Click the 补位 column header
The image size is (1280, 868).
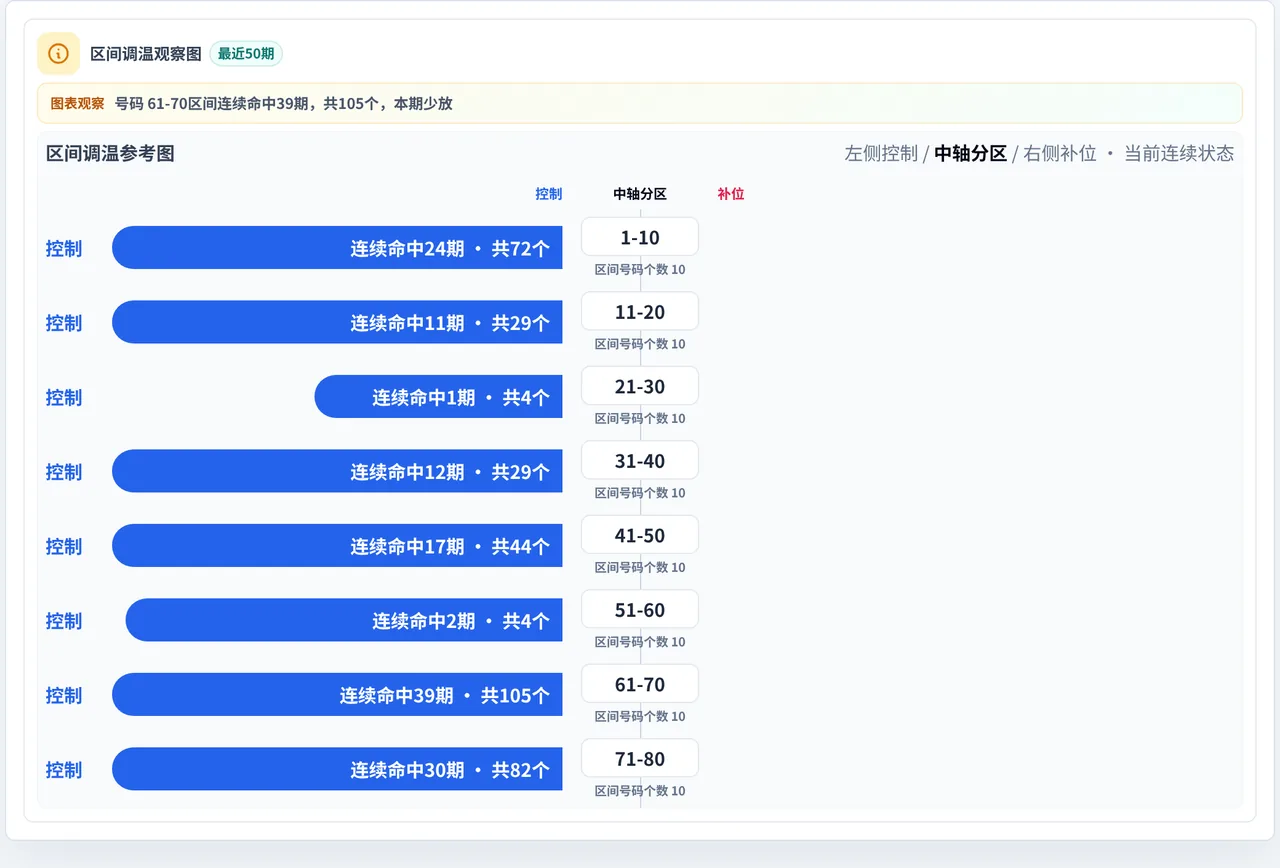(x=731, y=194)
